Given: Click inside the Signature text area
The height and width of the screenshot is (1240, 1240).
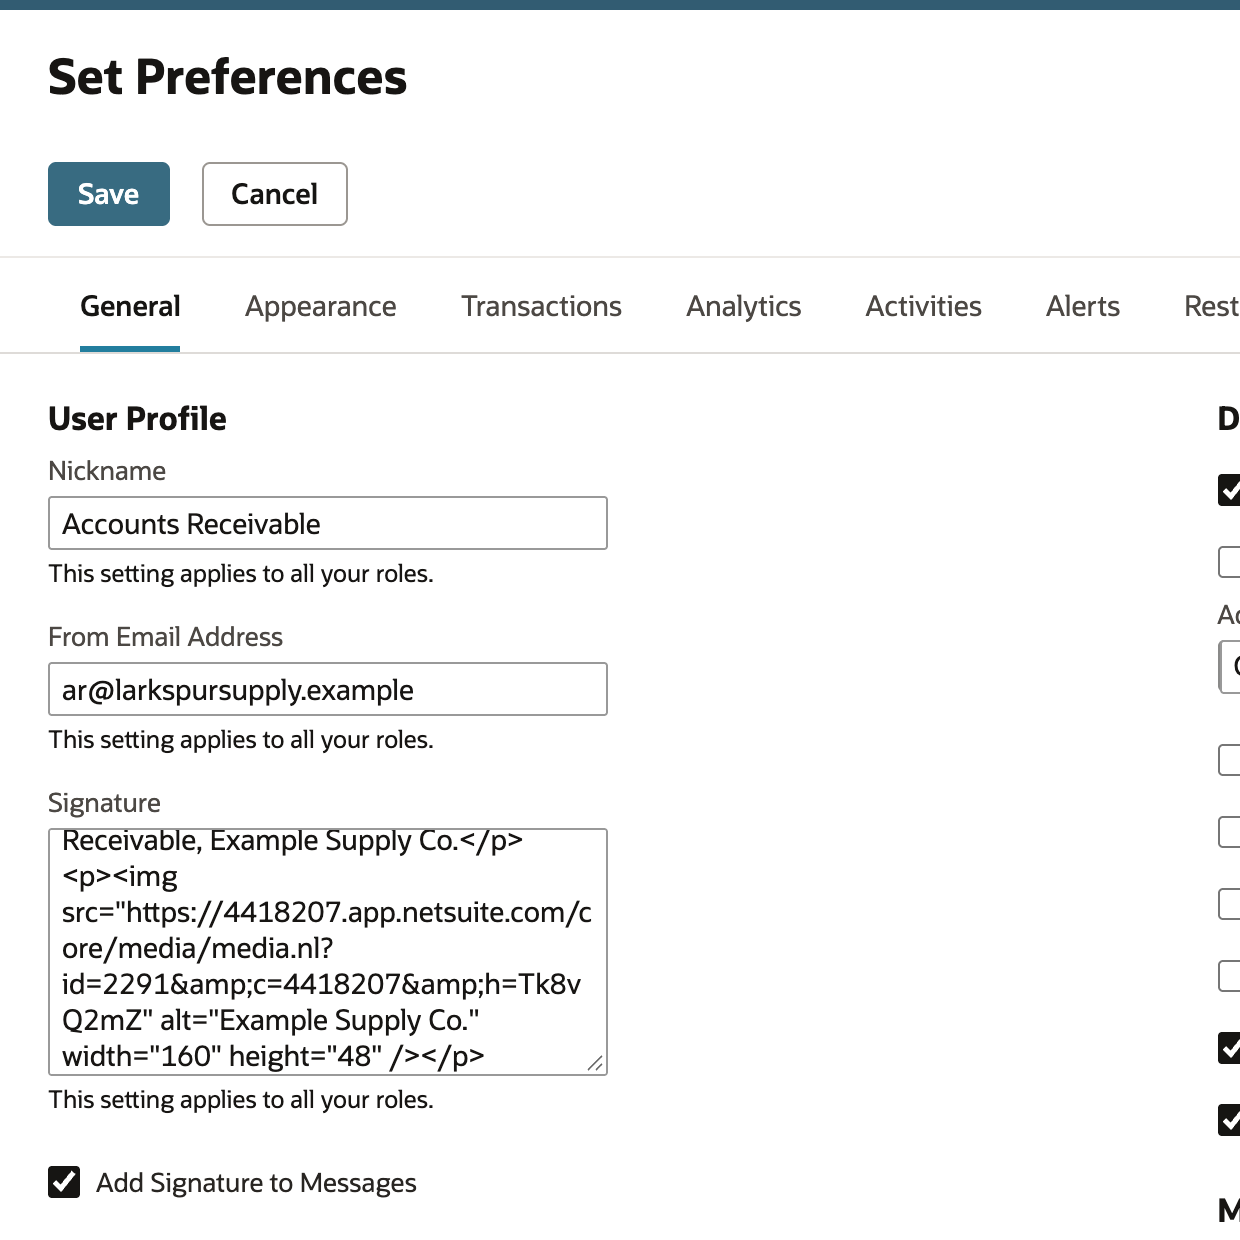Looking at the screenshot, I should 328,952.
